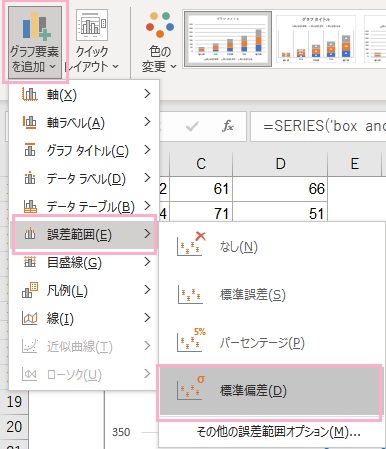The height and width of the screenshot is (449, 386).
Task: Open the 線(I) submenu
Action: (x=84, y=319)
